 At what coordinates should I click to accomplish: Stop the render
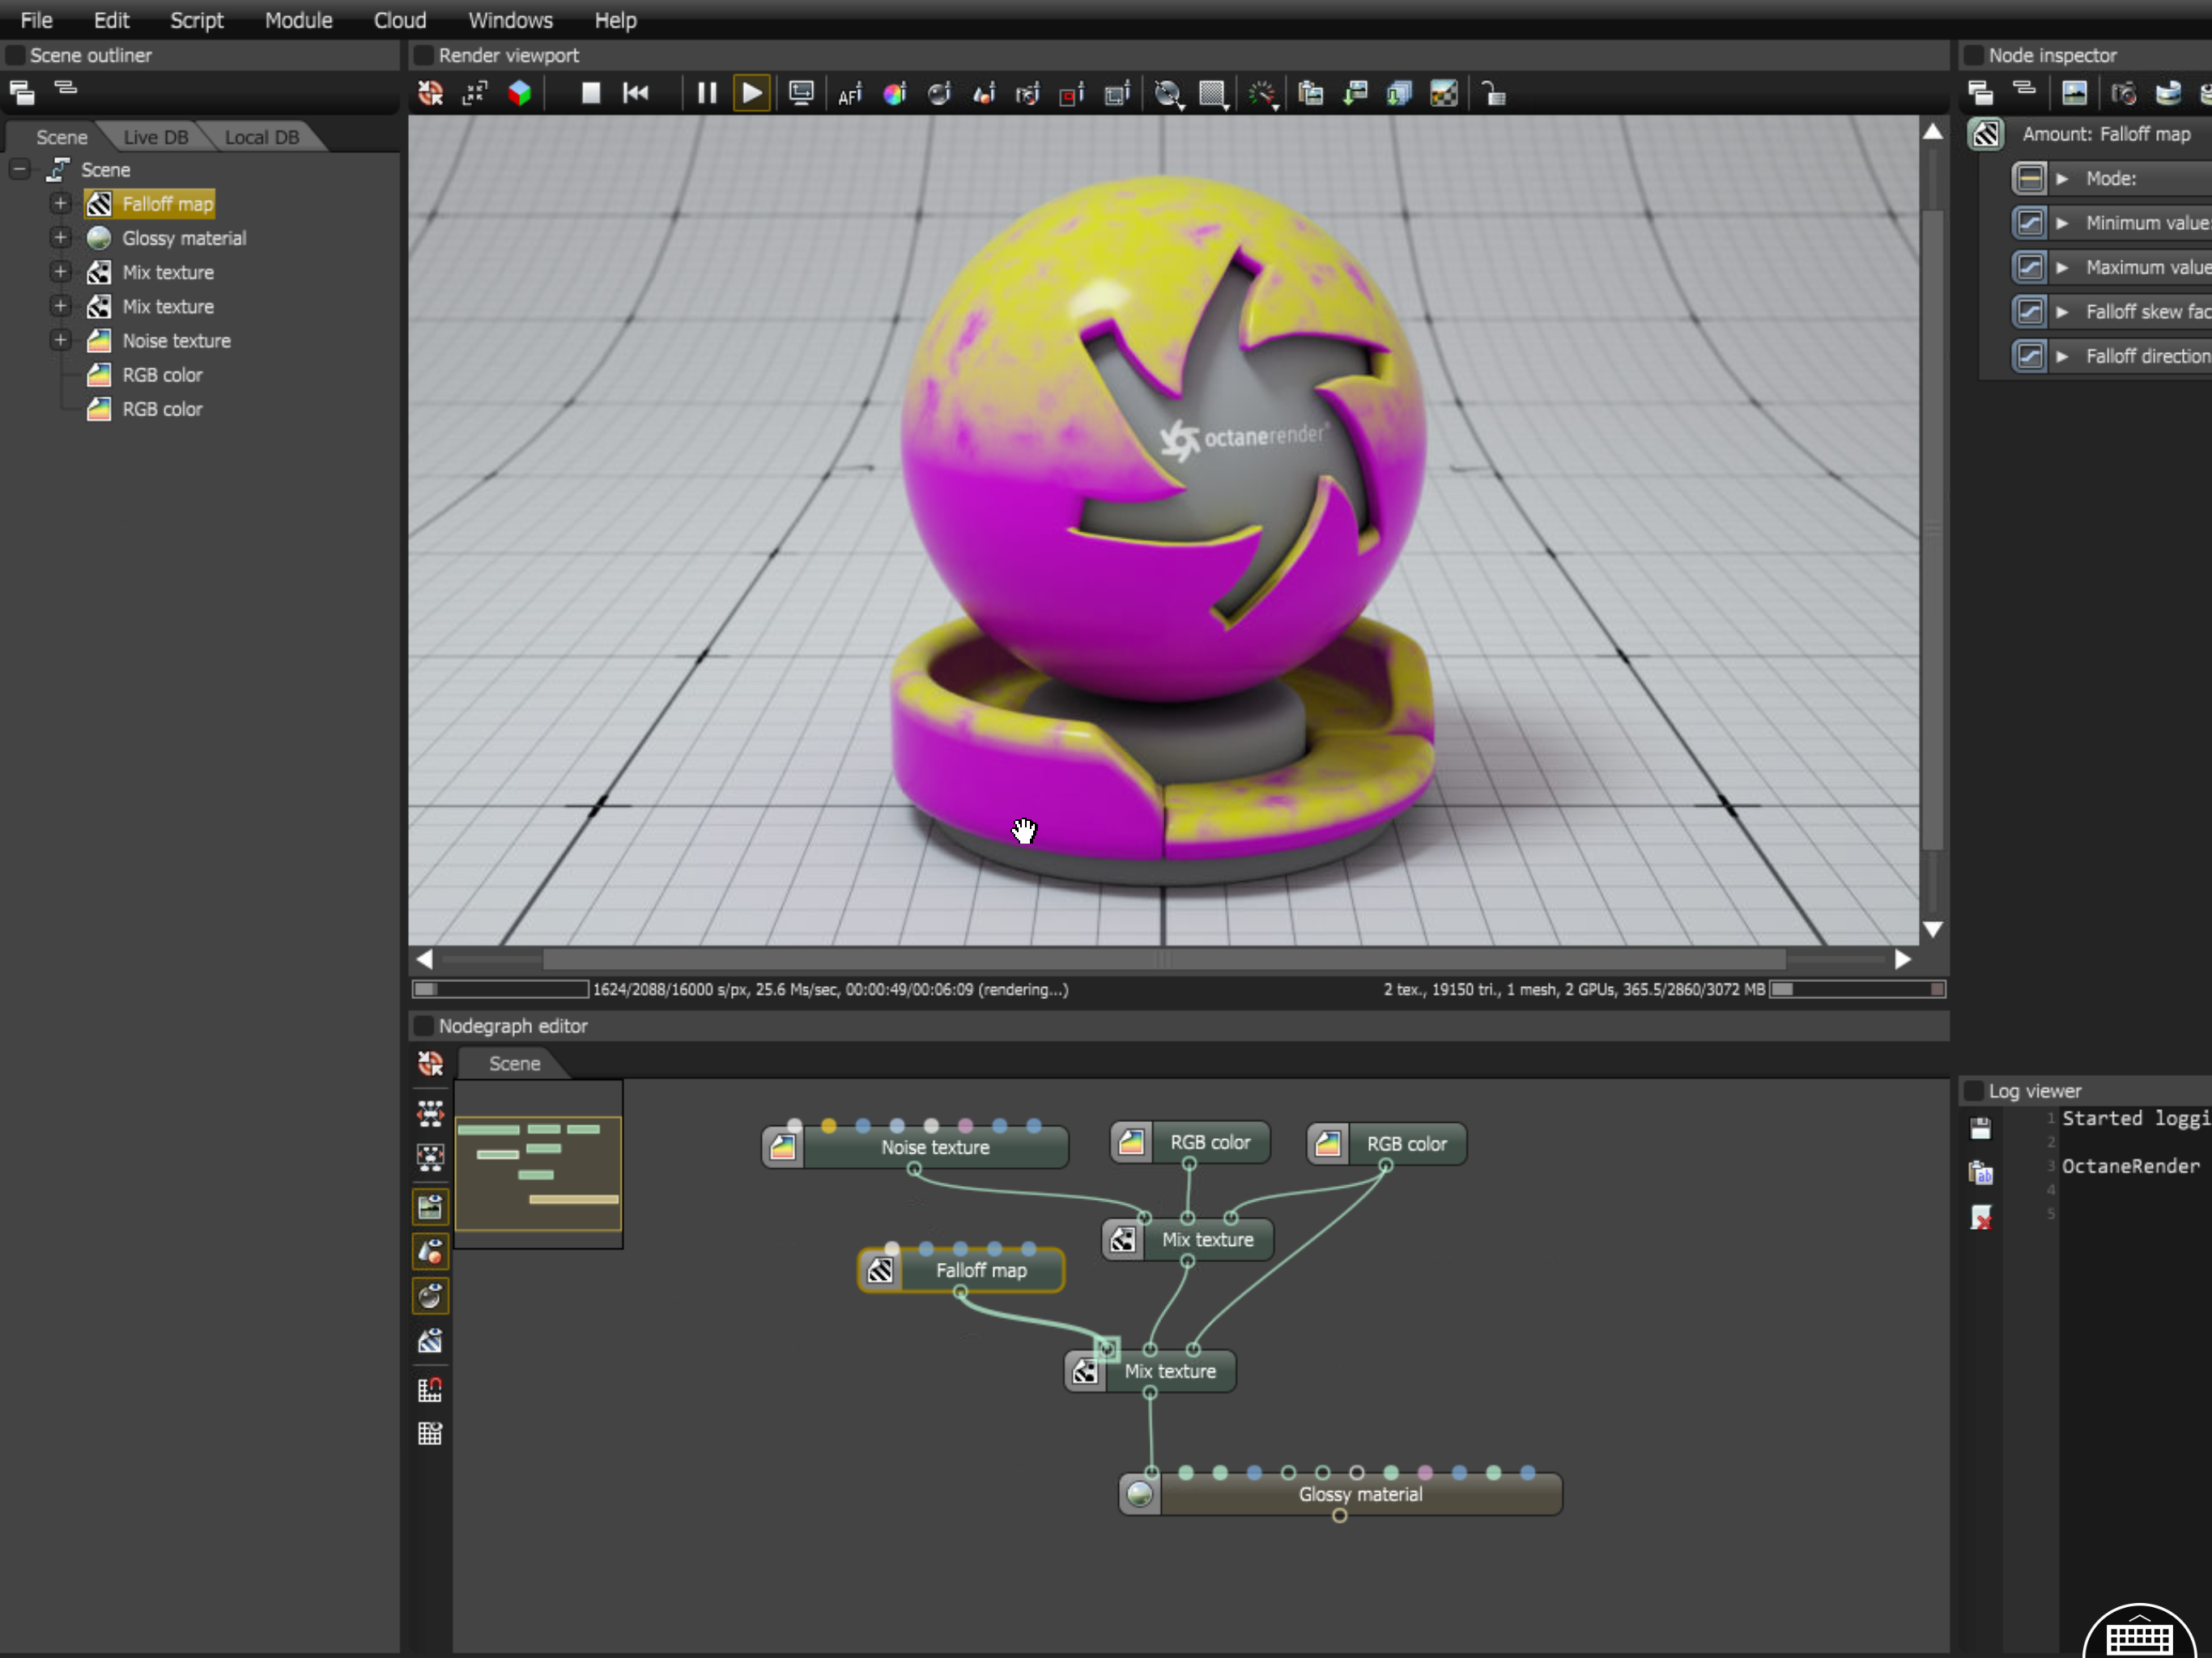(x=591, y=94)
